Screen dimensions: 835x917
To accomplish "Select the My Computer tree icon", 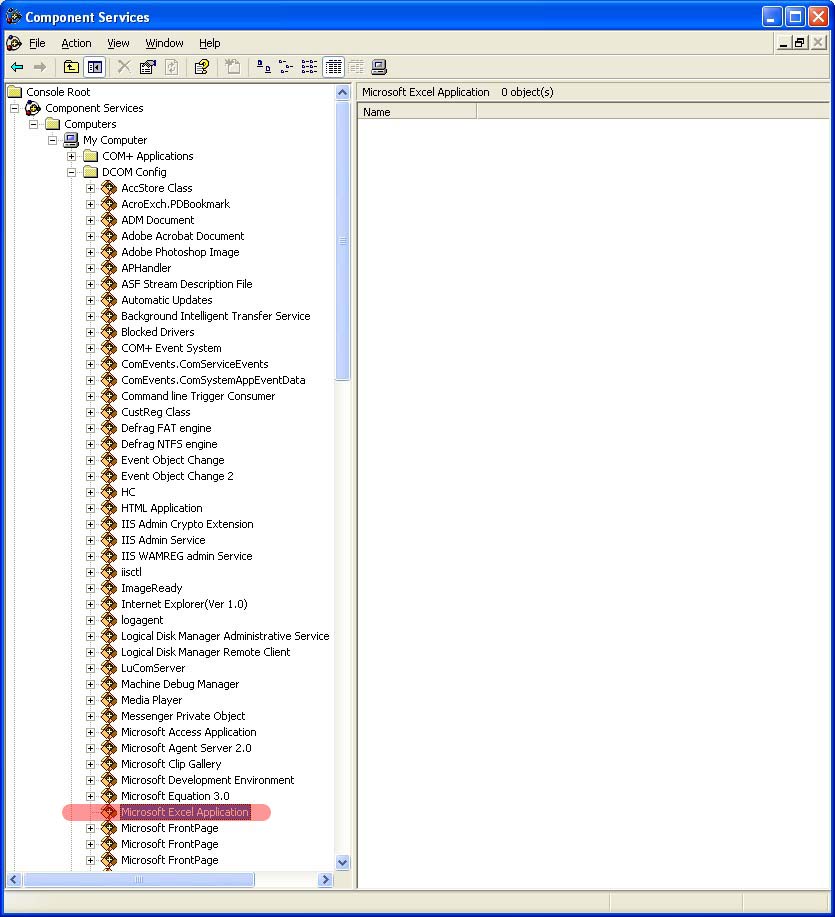I will (x=71, y=140).
